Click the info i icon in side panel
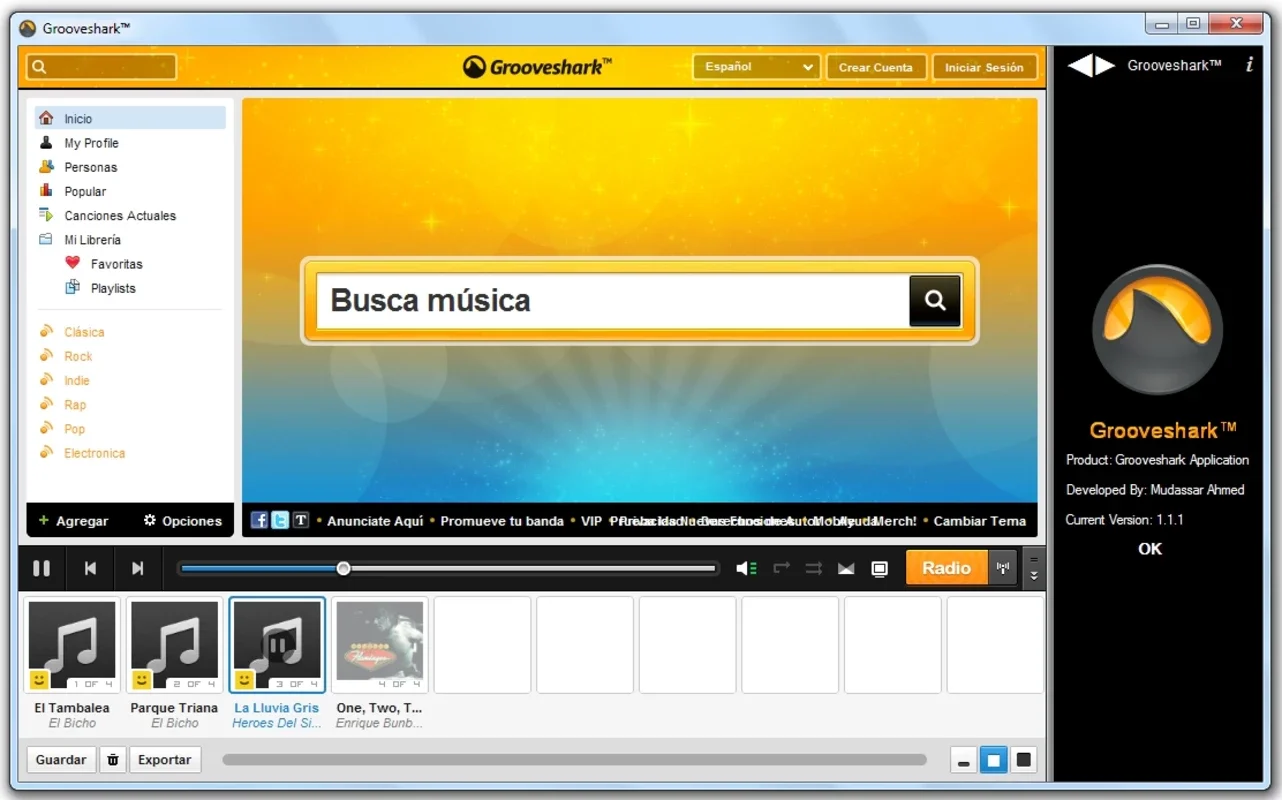 [x=1249, y=65]
